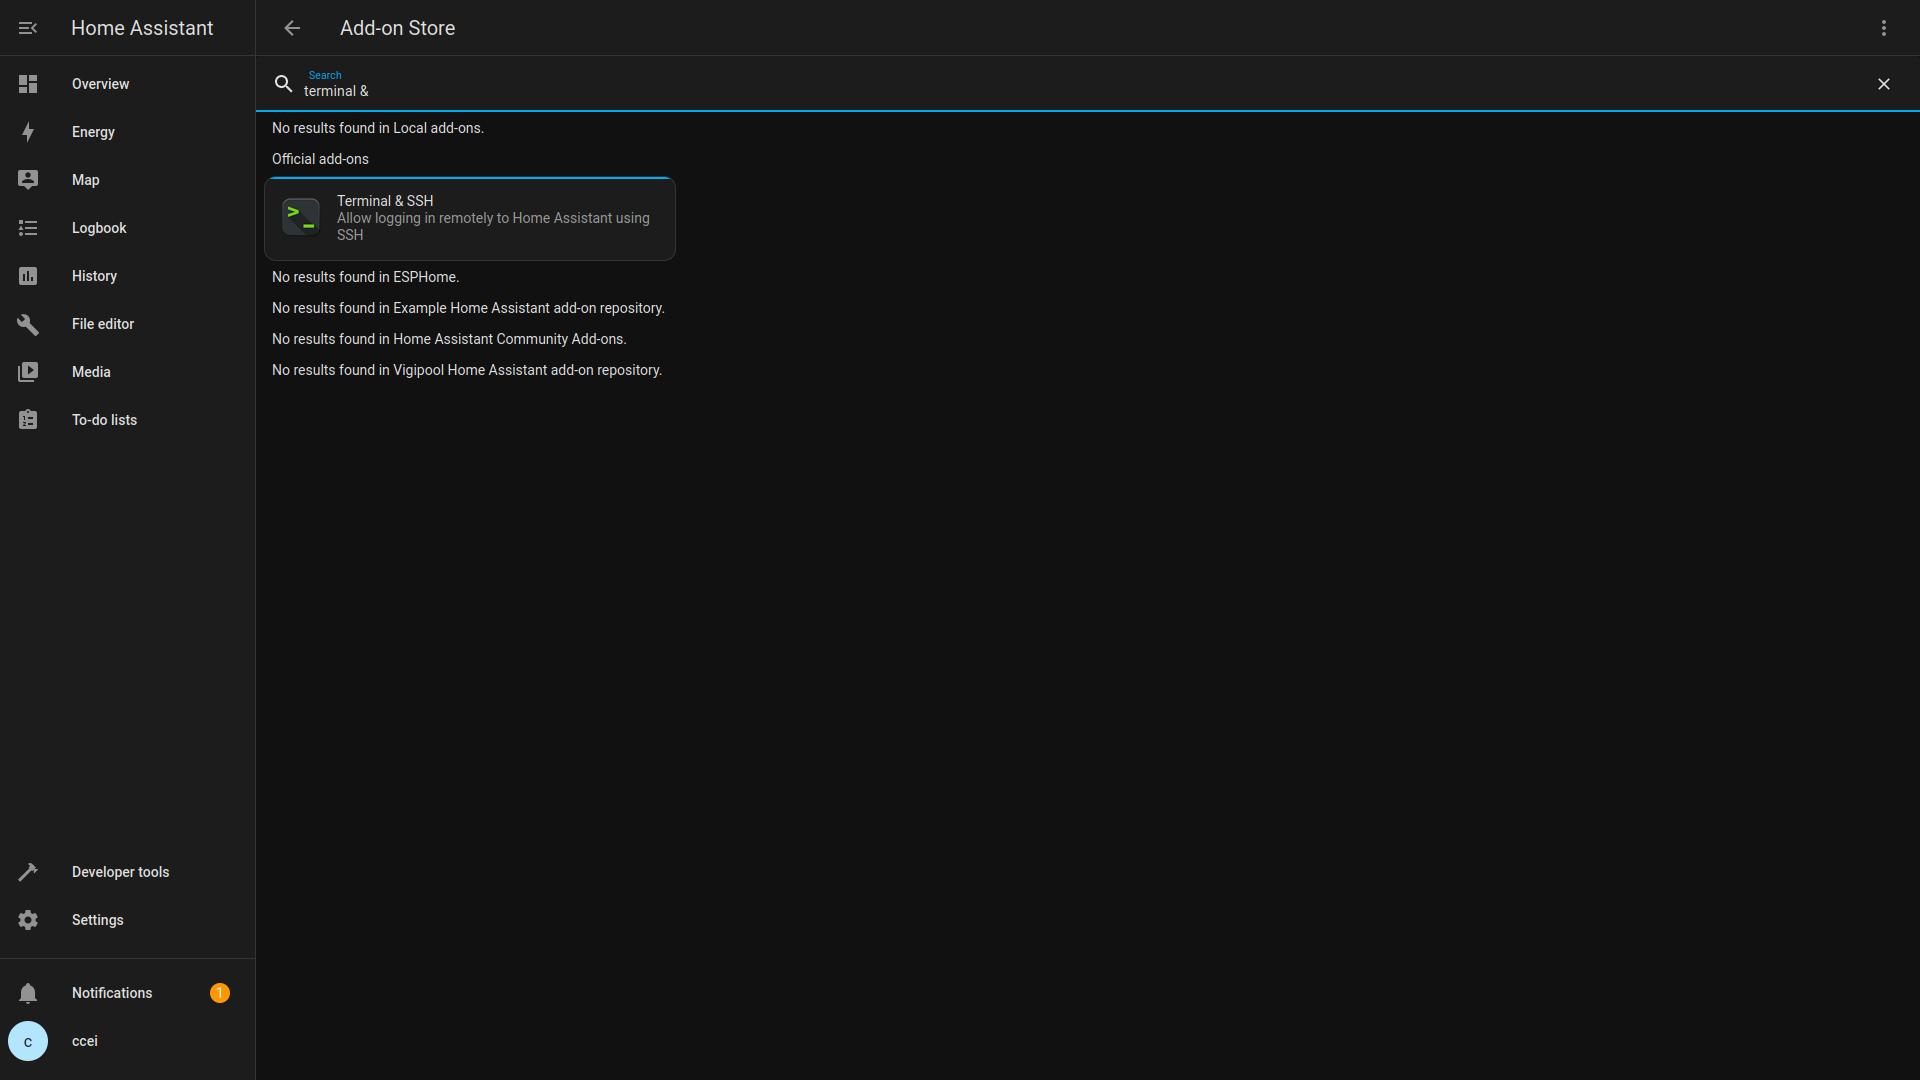Image resolution: width=1920 pixels, height=1080 pixels.
Task: Open File editor wrench icon
Action: 28,324
